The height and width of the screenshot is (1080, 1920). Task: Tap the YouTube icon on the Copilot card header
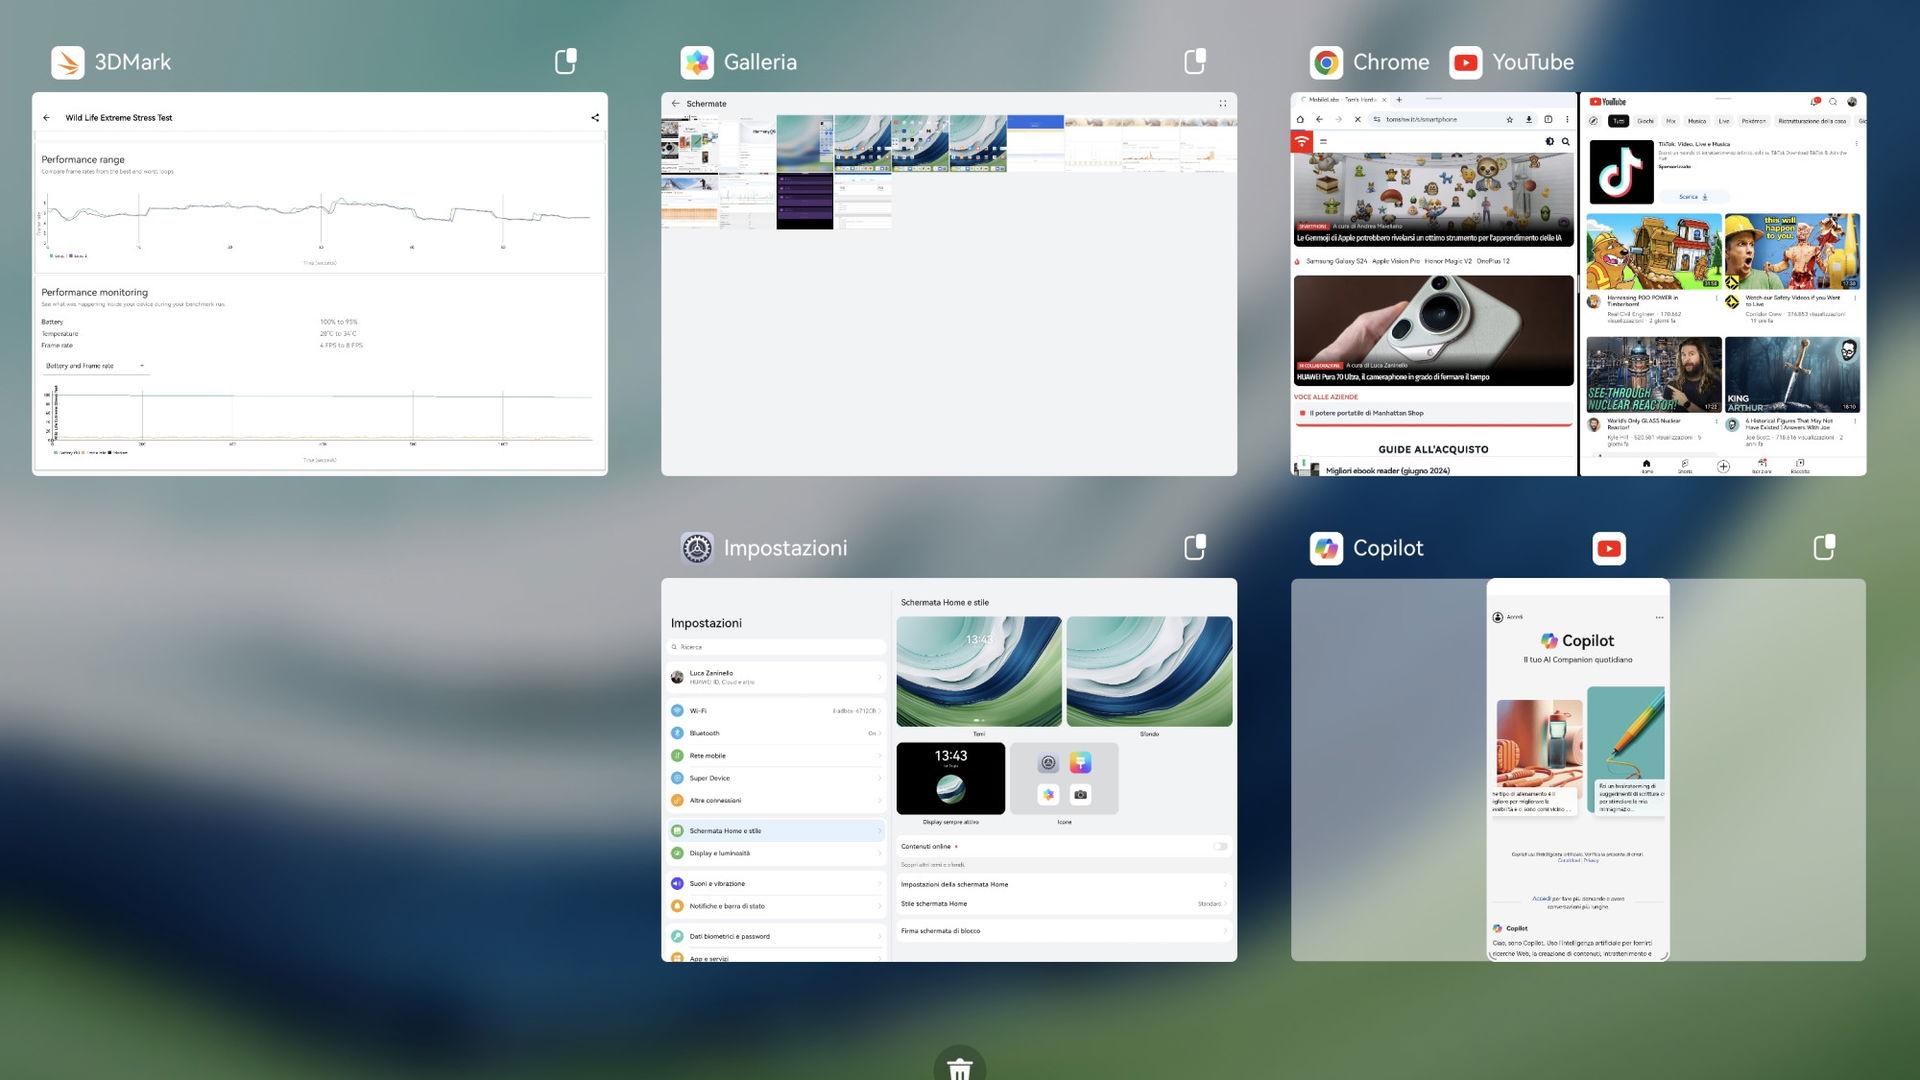tap(1609, 548)
